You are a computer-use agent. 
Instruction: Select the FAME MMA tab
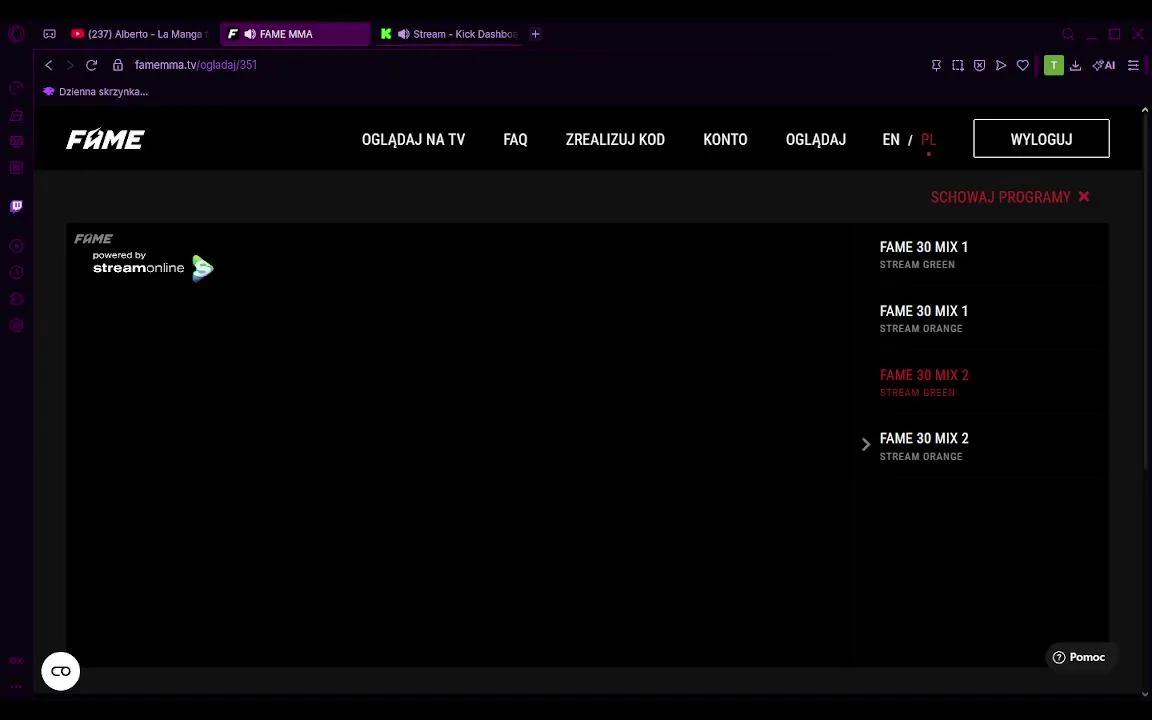click(295, 34)
